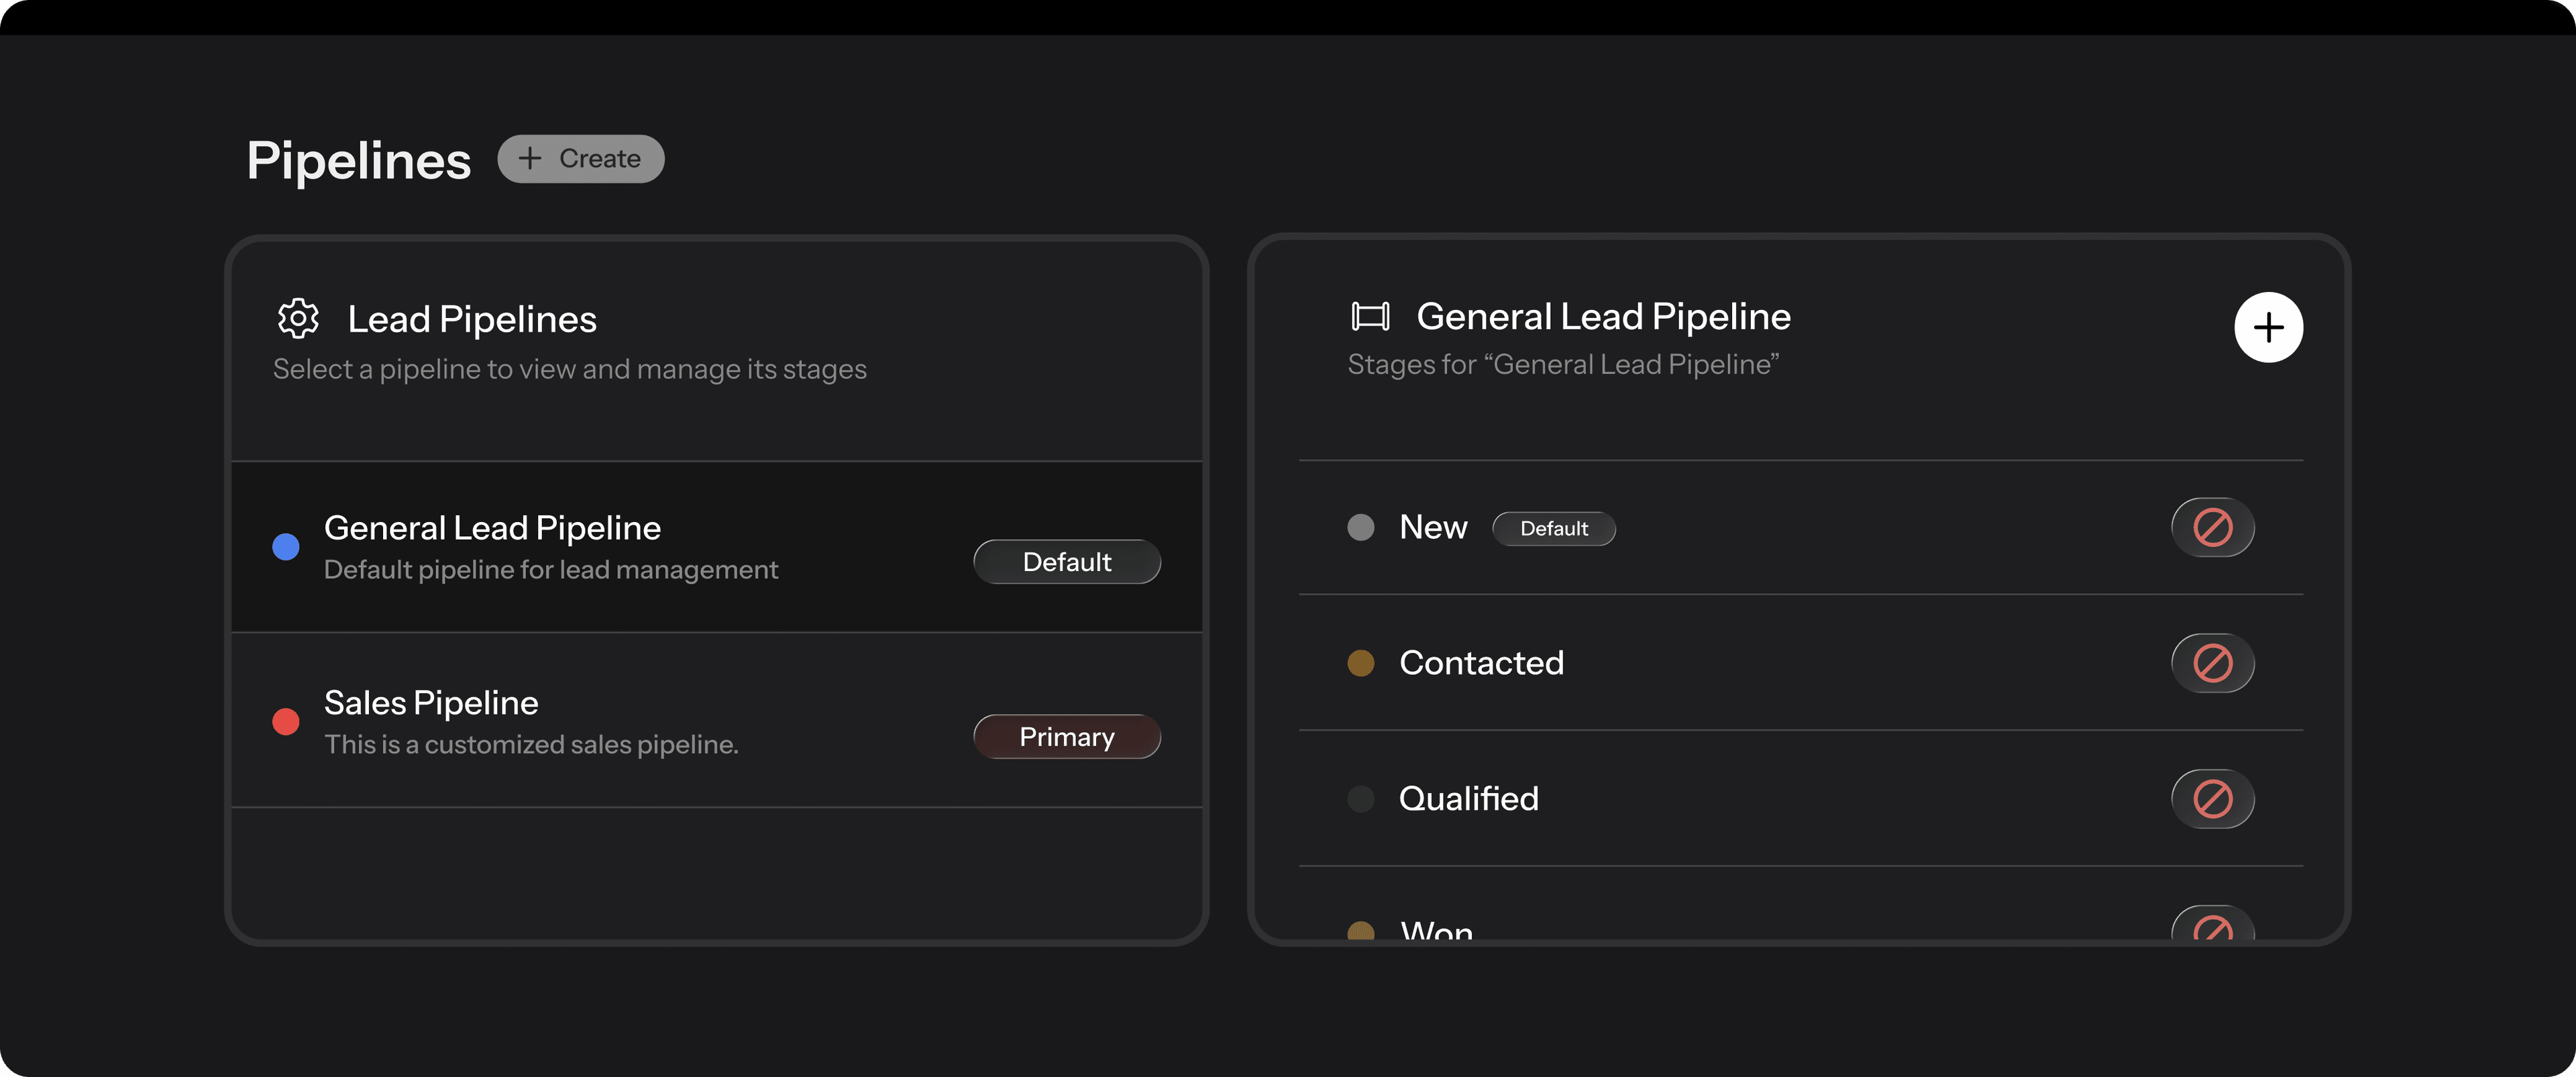Image resolution: width=2576 pixels, height=1077 pixels.
Task: Click the red dot next to Sales Pipeline
Action: (x=286, y=720)
